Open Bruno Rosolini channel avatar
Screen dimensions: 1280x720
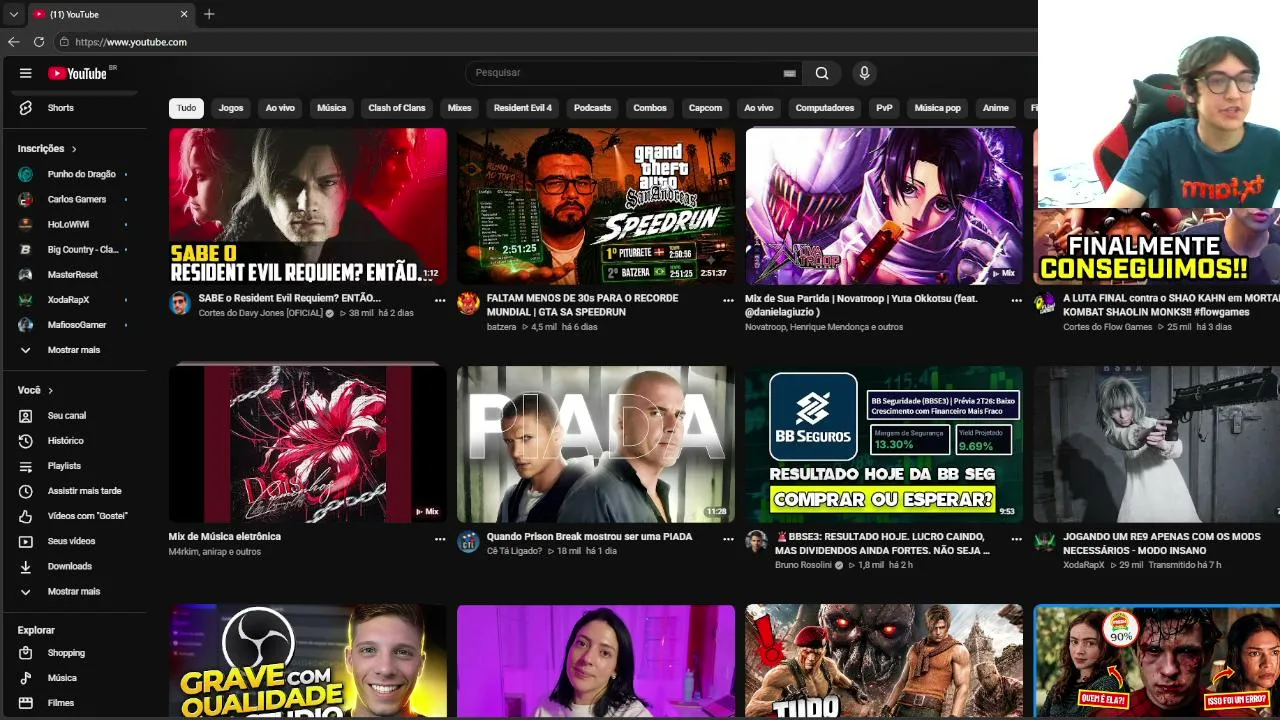[756, 542]
